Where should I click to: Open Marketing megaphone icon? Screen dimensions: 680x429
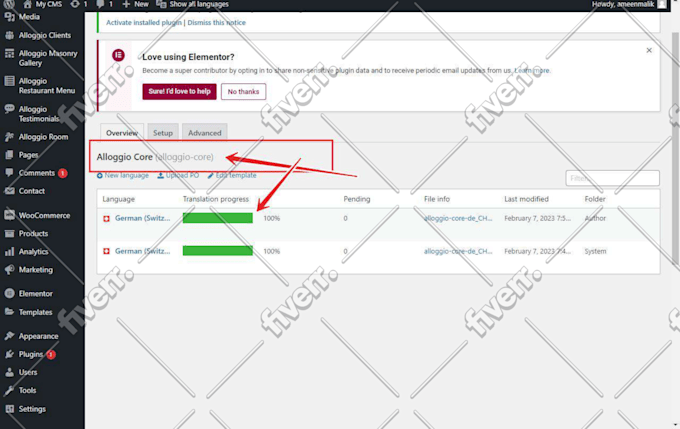9,269
